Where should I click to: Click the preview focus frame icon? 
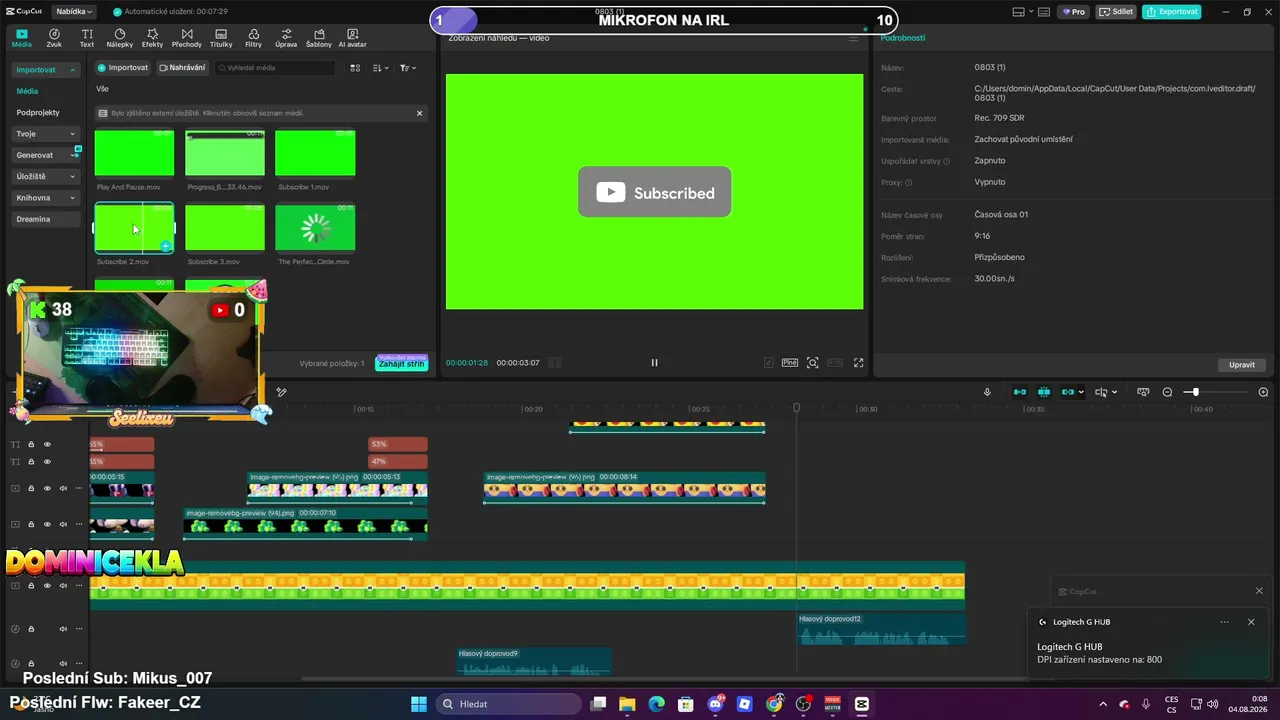tap(813, 363)
